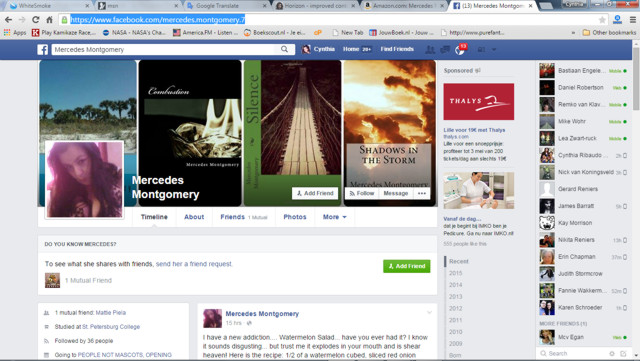This screenshot has height=361, width=640.
Task: Open the post options chevron
Action: [429, 312]
